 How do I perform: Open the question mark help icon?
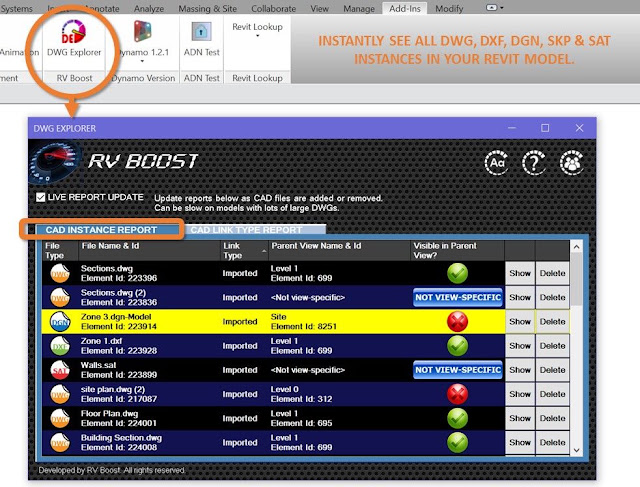(534, 163)
